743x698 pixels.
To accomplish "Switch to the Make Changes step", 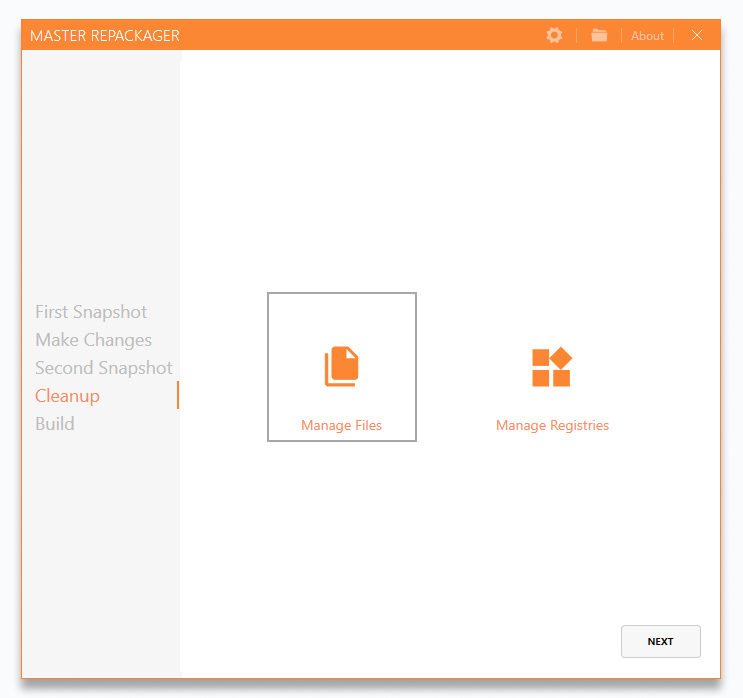I will click(93, 340).
